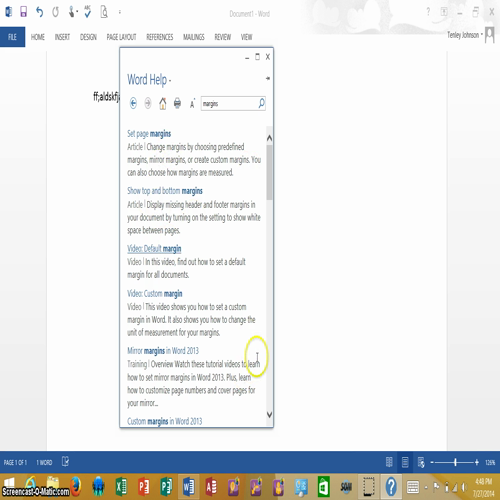Click the 126% zoom level
This screenshot has width=500, height=500.
(490, 462)
